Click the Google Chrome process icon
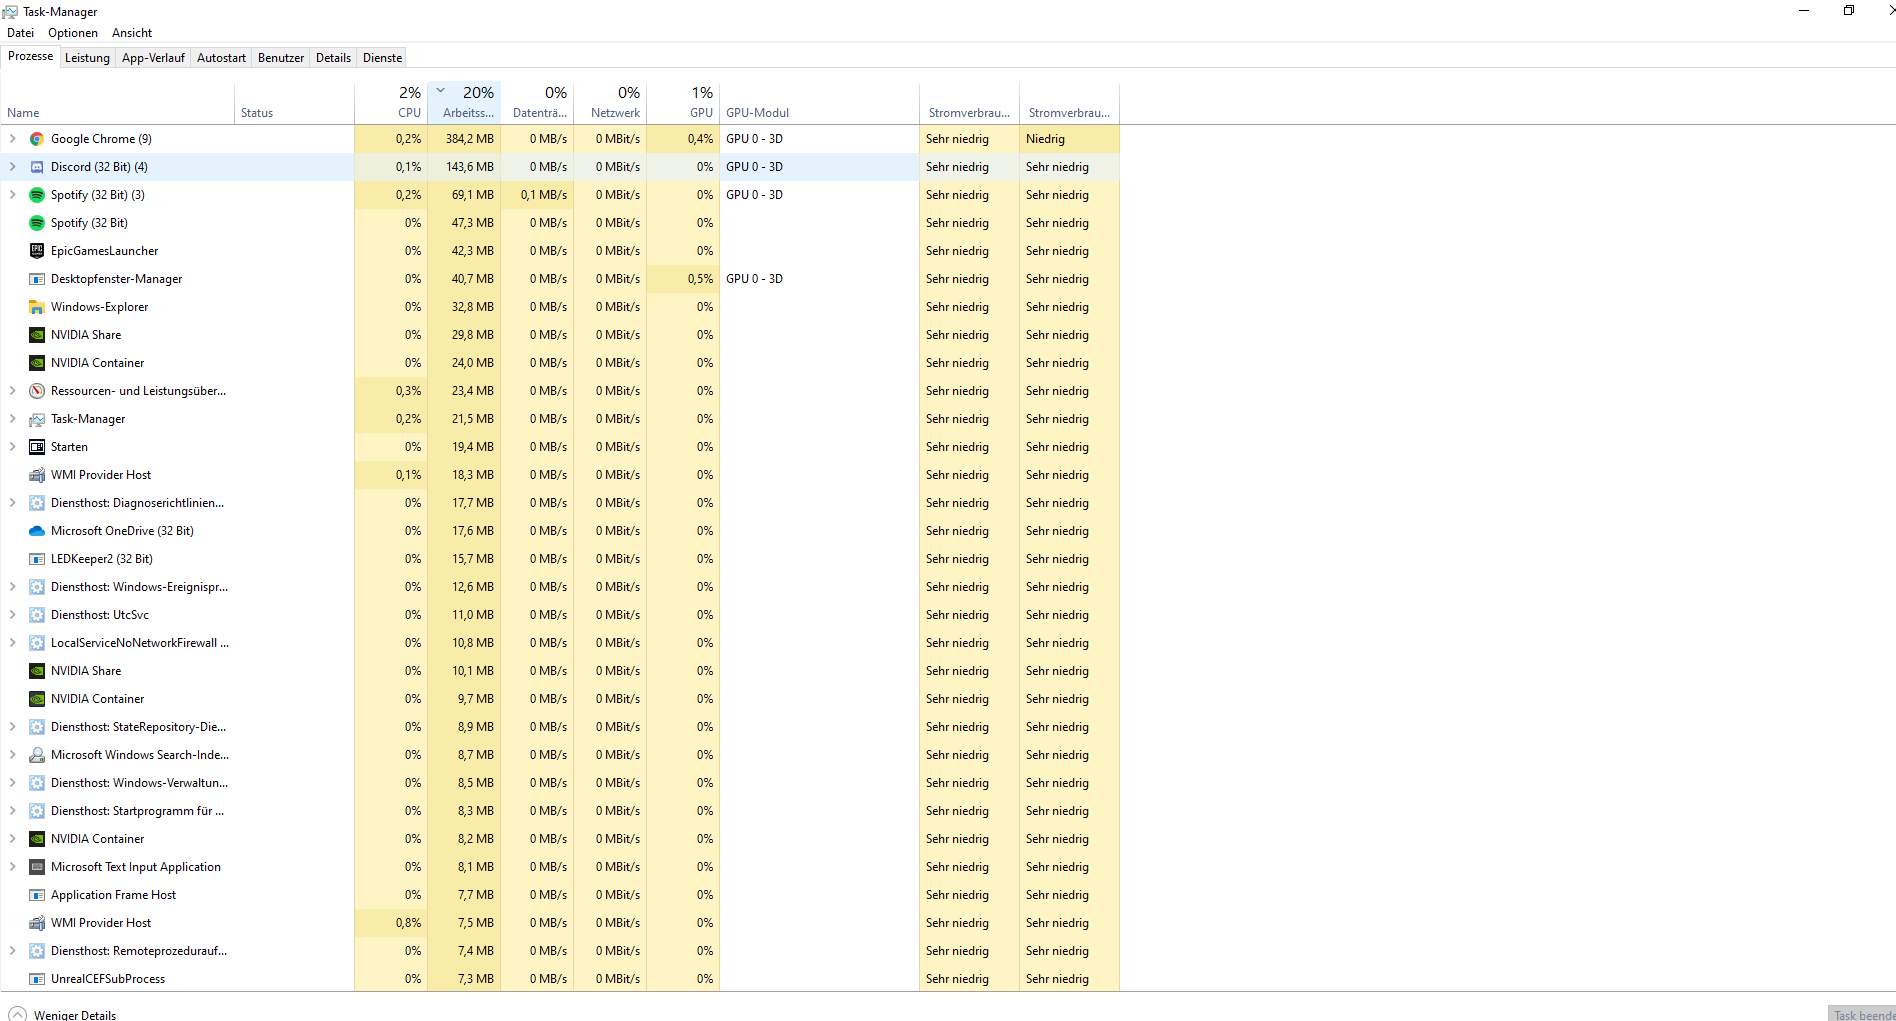 (x=37, y=139)
